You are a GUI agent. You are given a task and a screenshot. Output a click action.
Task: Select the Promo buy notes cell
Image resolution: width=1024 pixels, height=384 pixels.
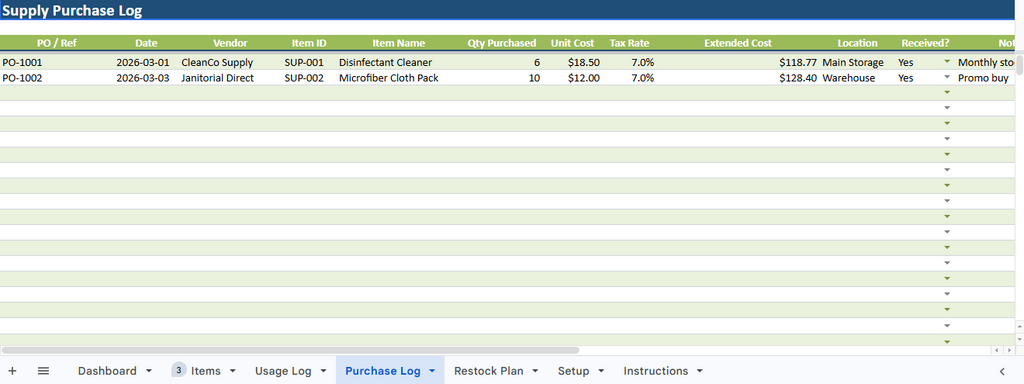[x=983, y=78]
